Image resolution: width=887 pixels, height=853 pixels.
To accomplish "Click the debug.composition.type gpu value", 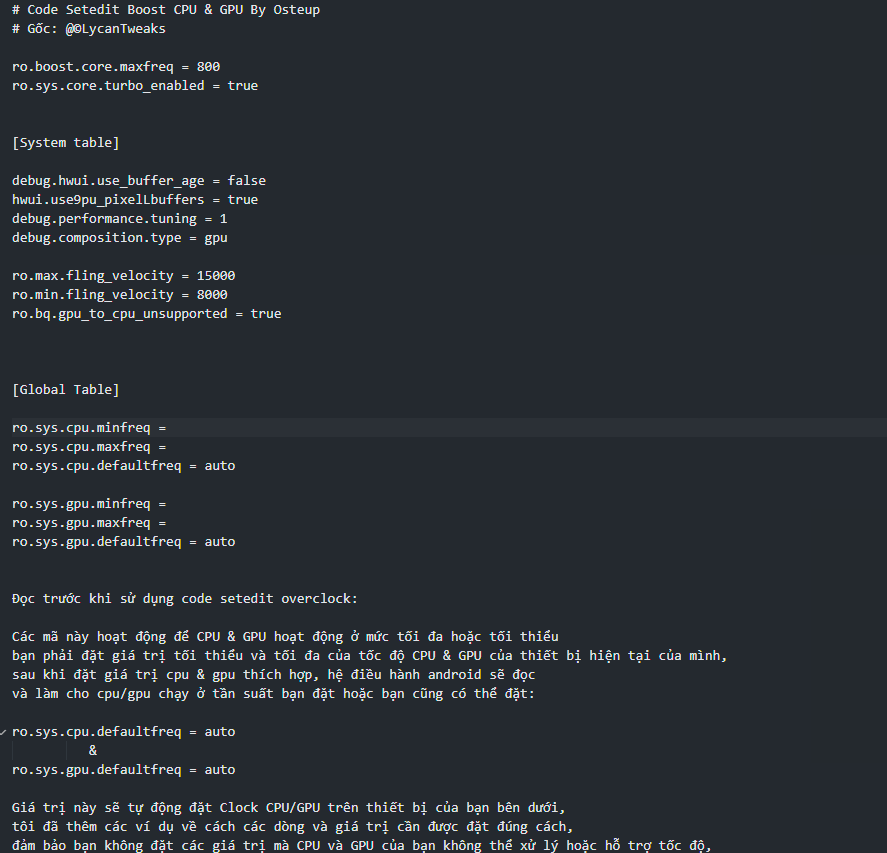I will click(216, 238).
